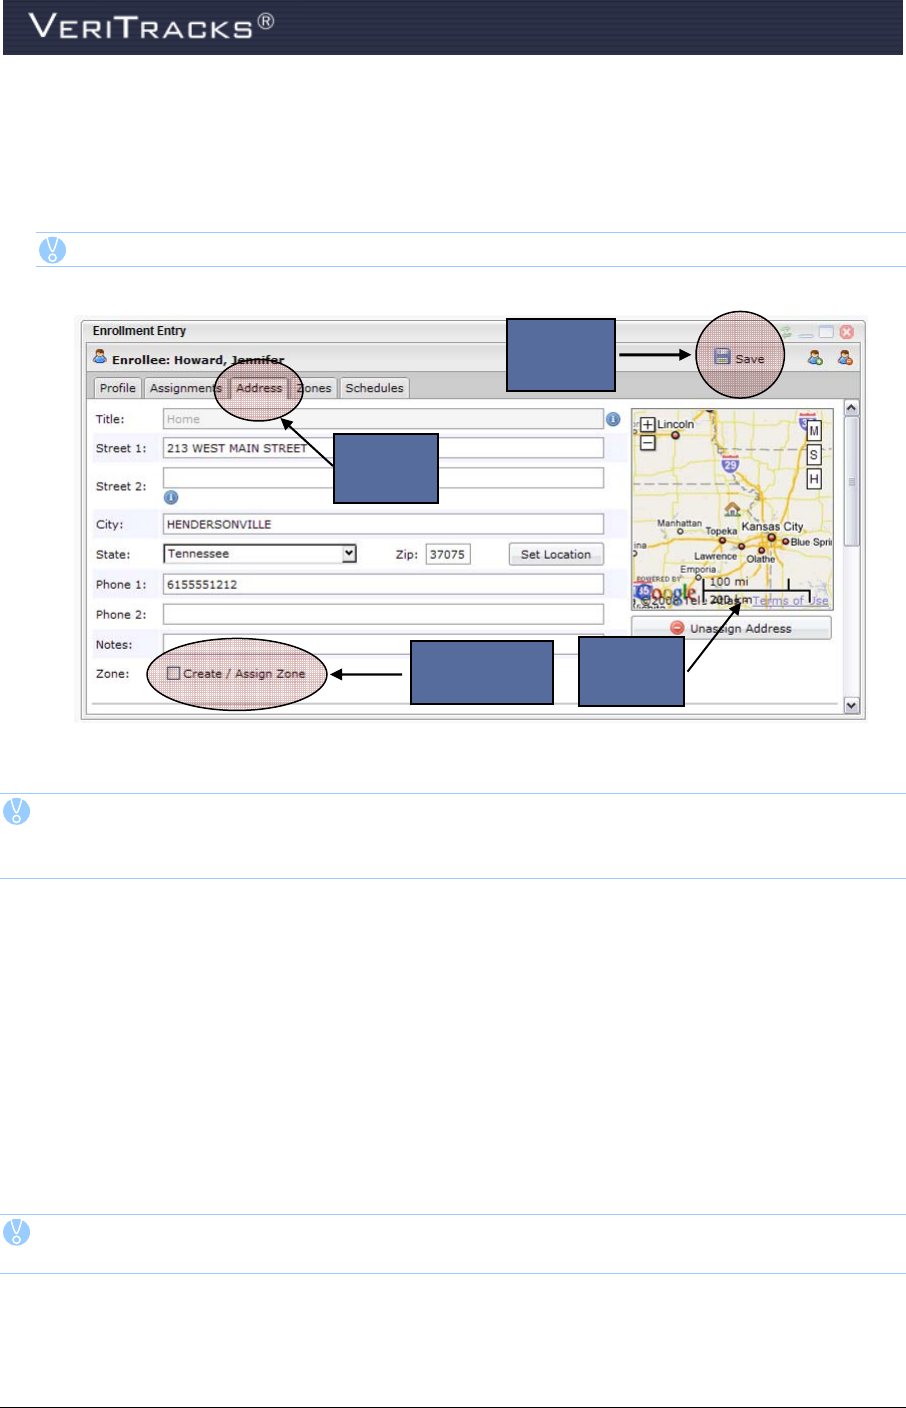This screenshot has width=906, height=1408.
Task: Zoom out the map with the minus button
Action: [x=648, y=443]
